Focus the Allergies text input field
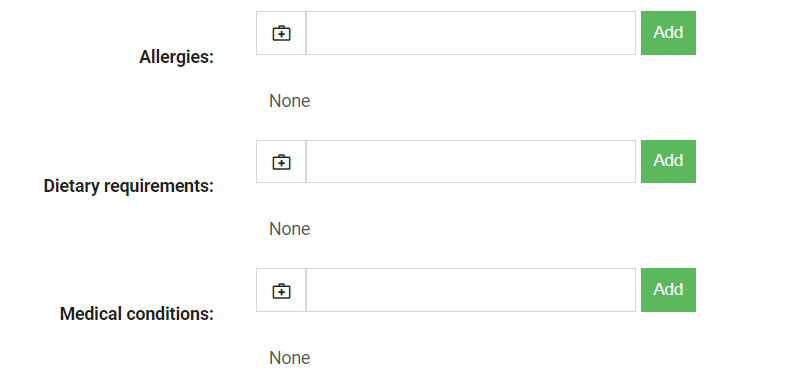803x382 pixels. 471,33
